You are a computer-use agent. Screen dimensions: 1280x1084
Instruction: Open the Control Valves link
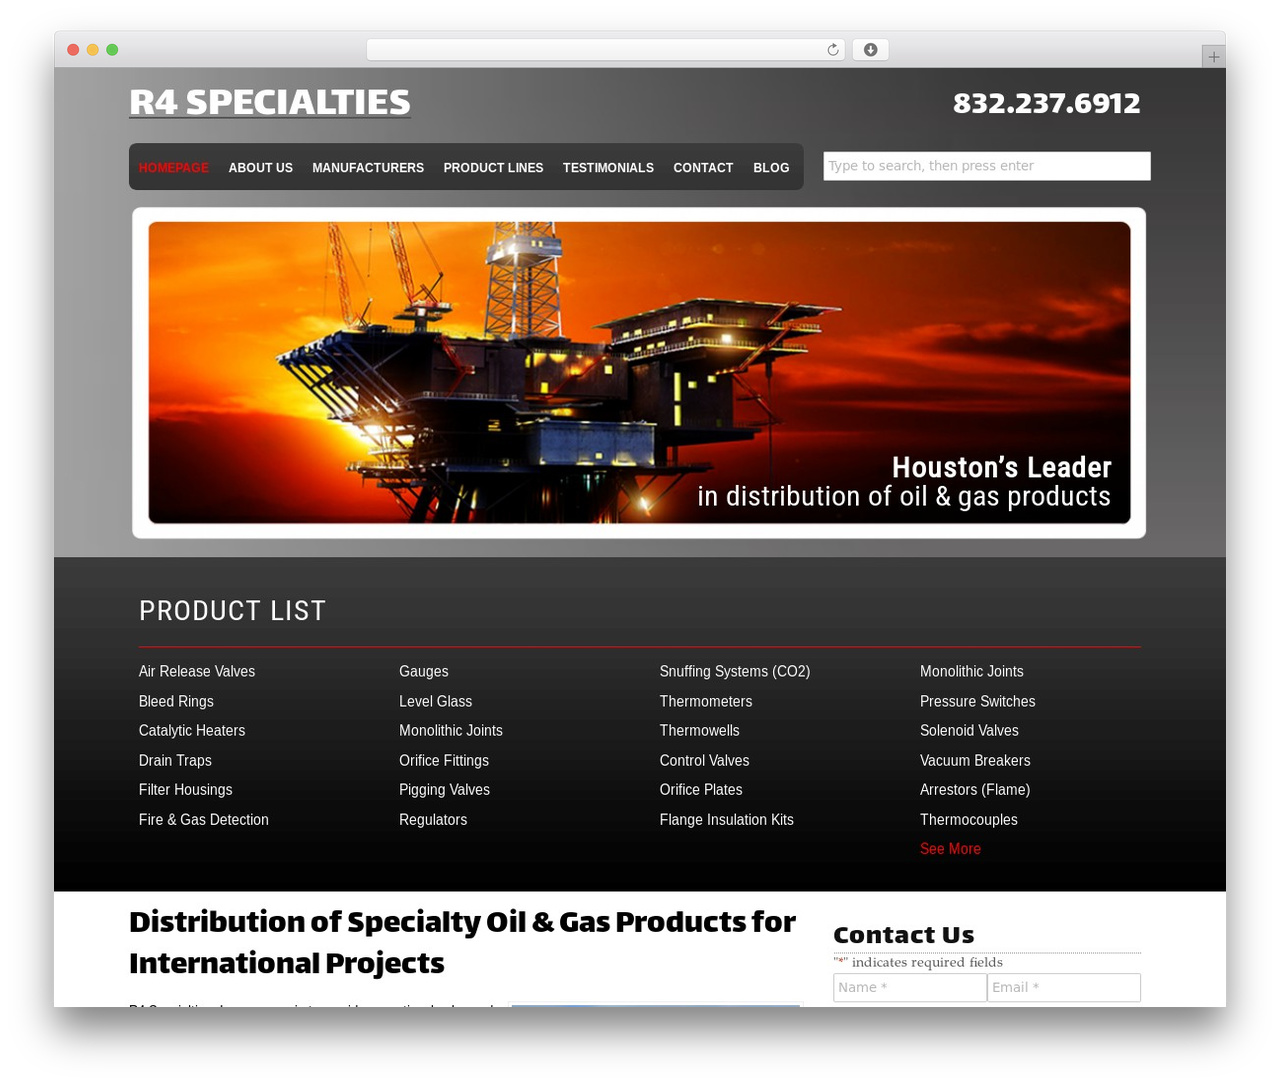[705, 761]
